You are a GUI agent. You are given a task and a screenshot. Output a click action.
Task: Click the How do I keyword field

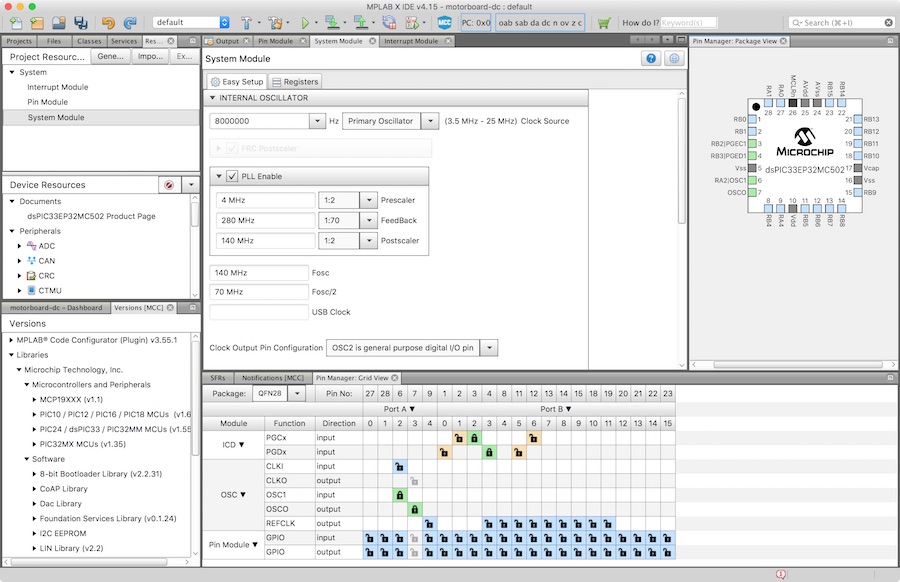pos(688,23)
